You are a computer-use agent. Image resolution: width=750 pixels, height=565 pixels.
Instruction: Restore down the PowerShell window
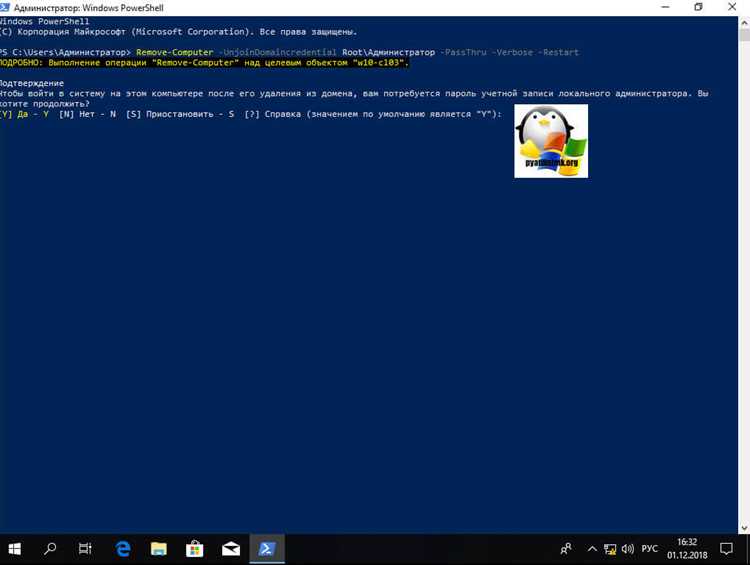tap(698, 7)
